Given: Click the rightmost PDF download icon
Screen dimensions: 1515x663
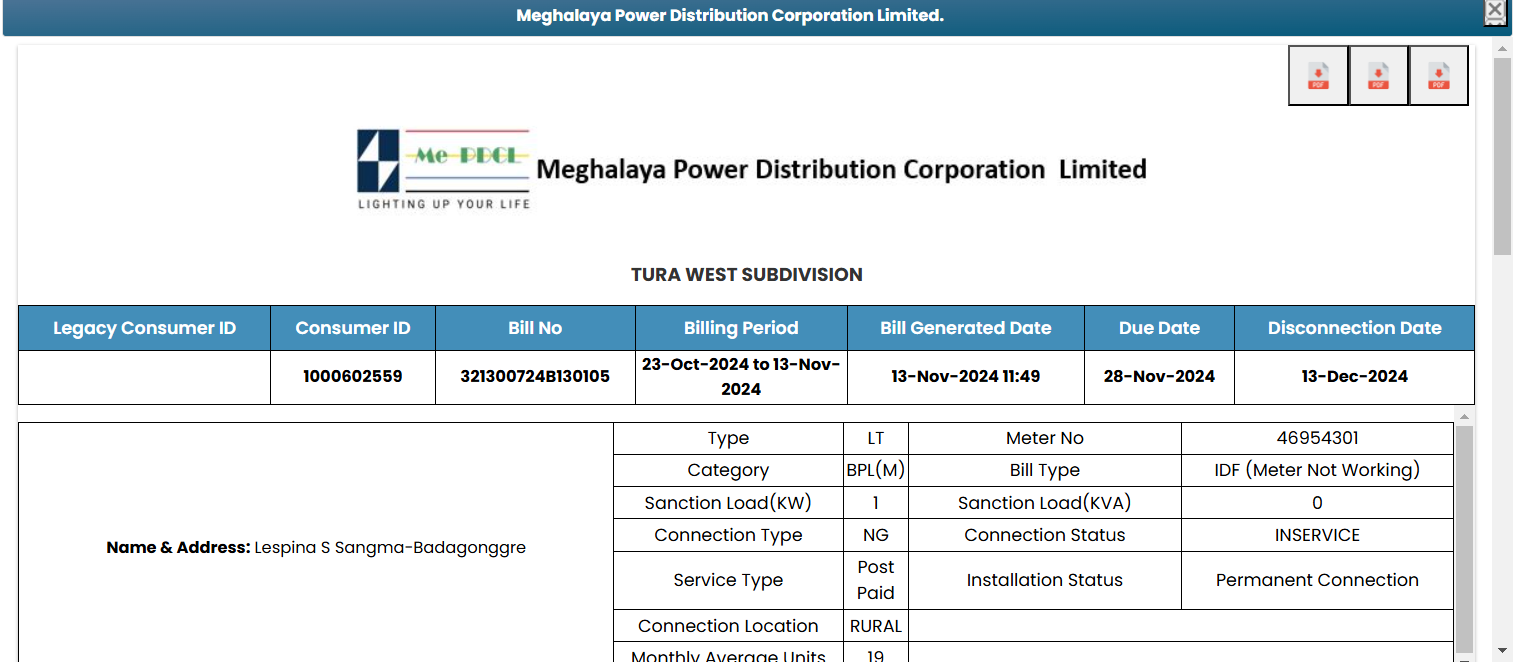Looking at the screenshot, I should coord(1438,76).
